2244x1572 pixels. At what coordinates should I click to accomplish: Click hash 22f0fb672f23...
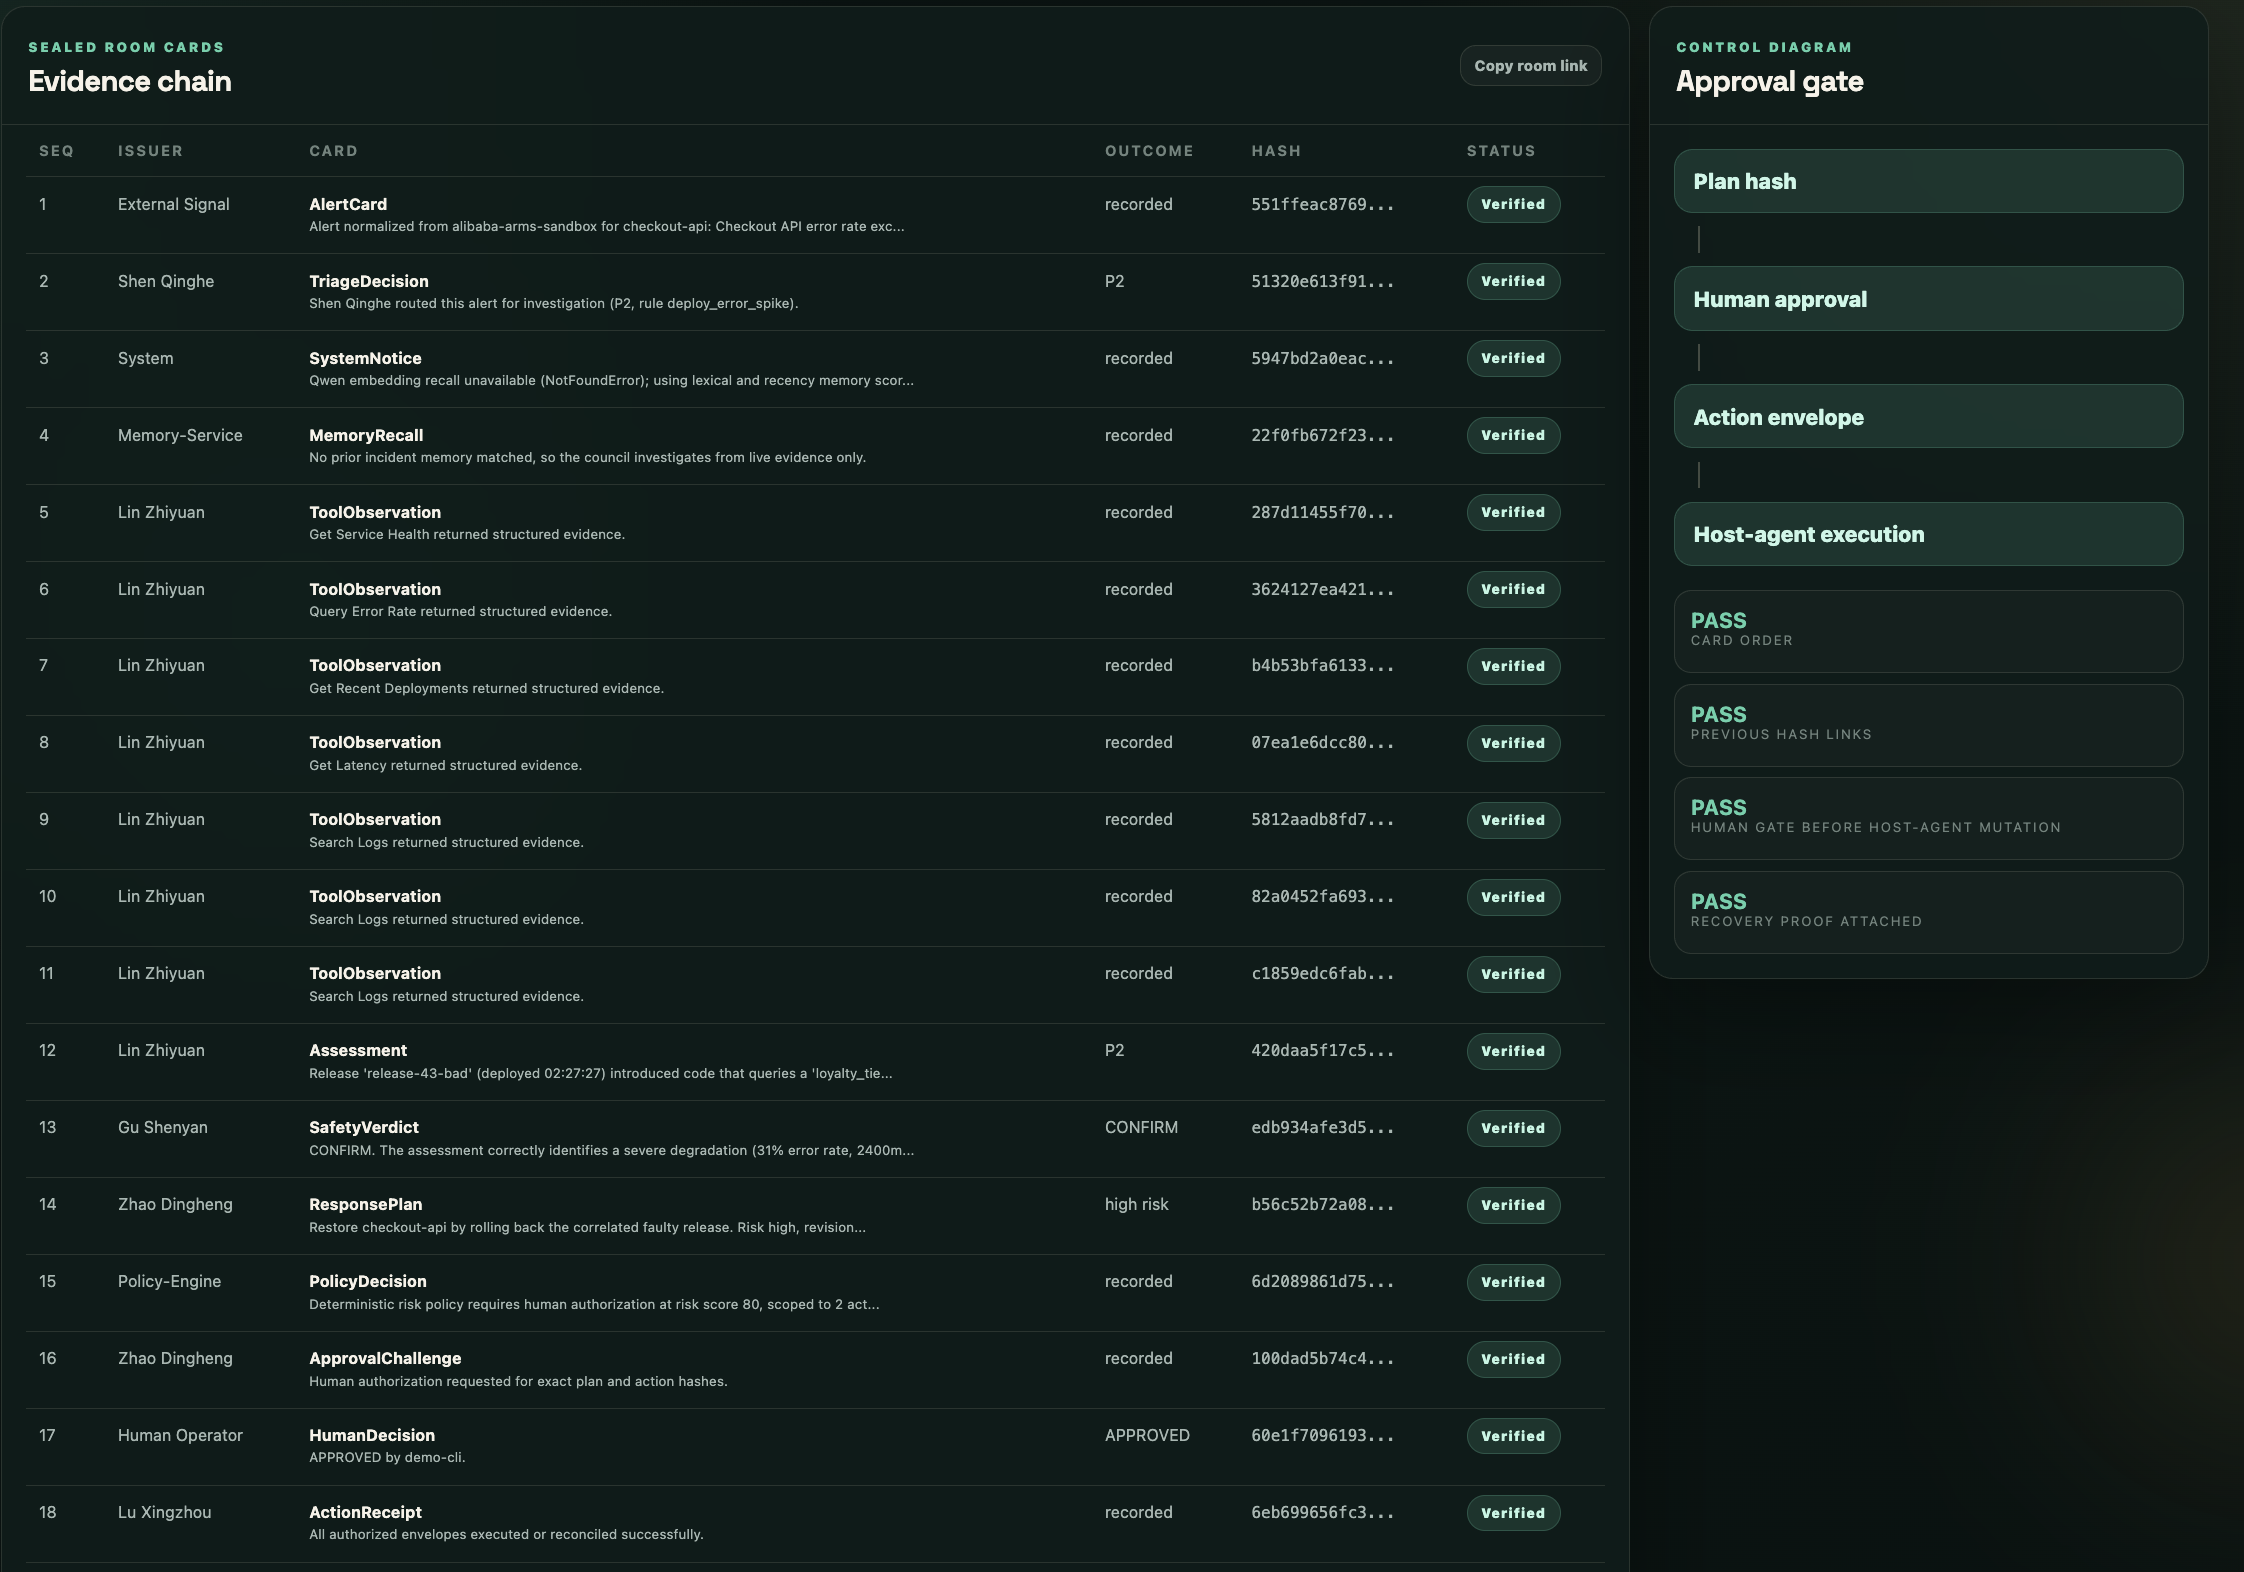(1322, 435)
